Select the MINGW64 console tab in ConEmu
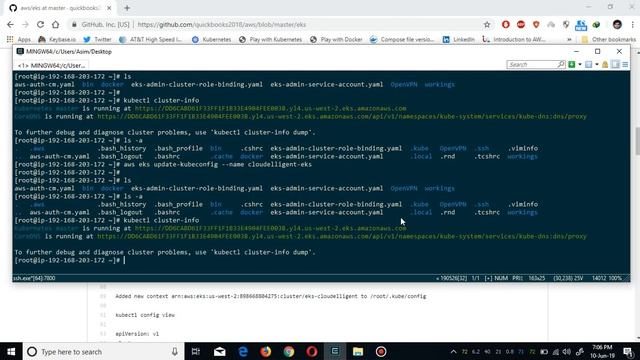 coord(51,65)
